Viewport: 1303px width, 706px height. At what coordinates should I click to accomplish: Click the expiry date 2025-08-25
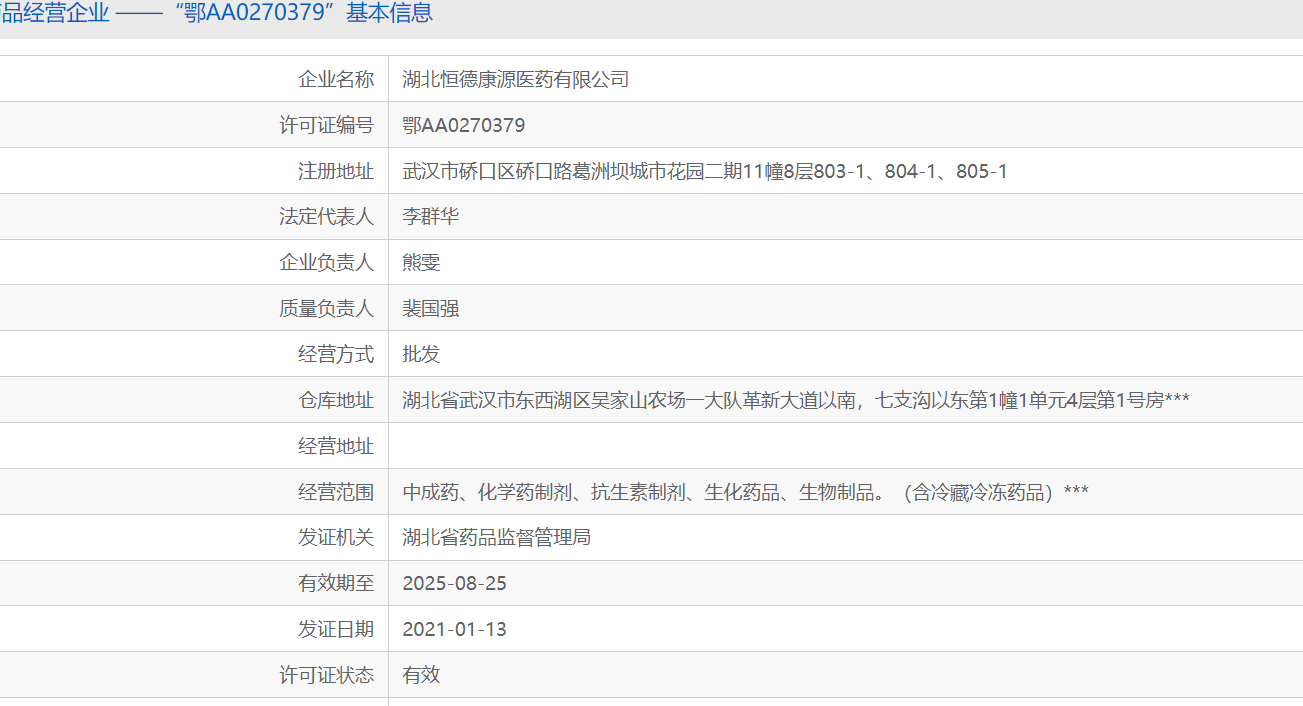454,584
